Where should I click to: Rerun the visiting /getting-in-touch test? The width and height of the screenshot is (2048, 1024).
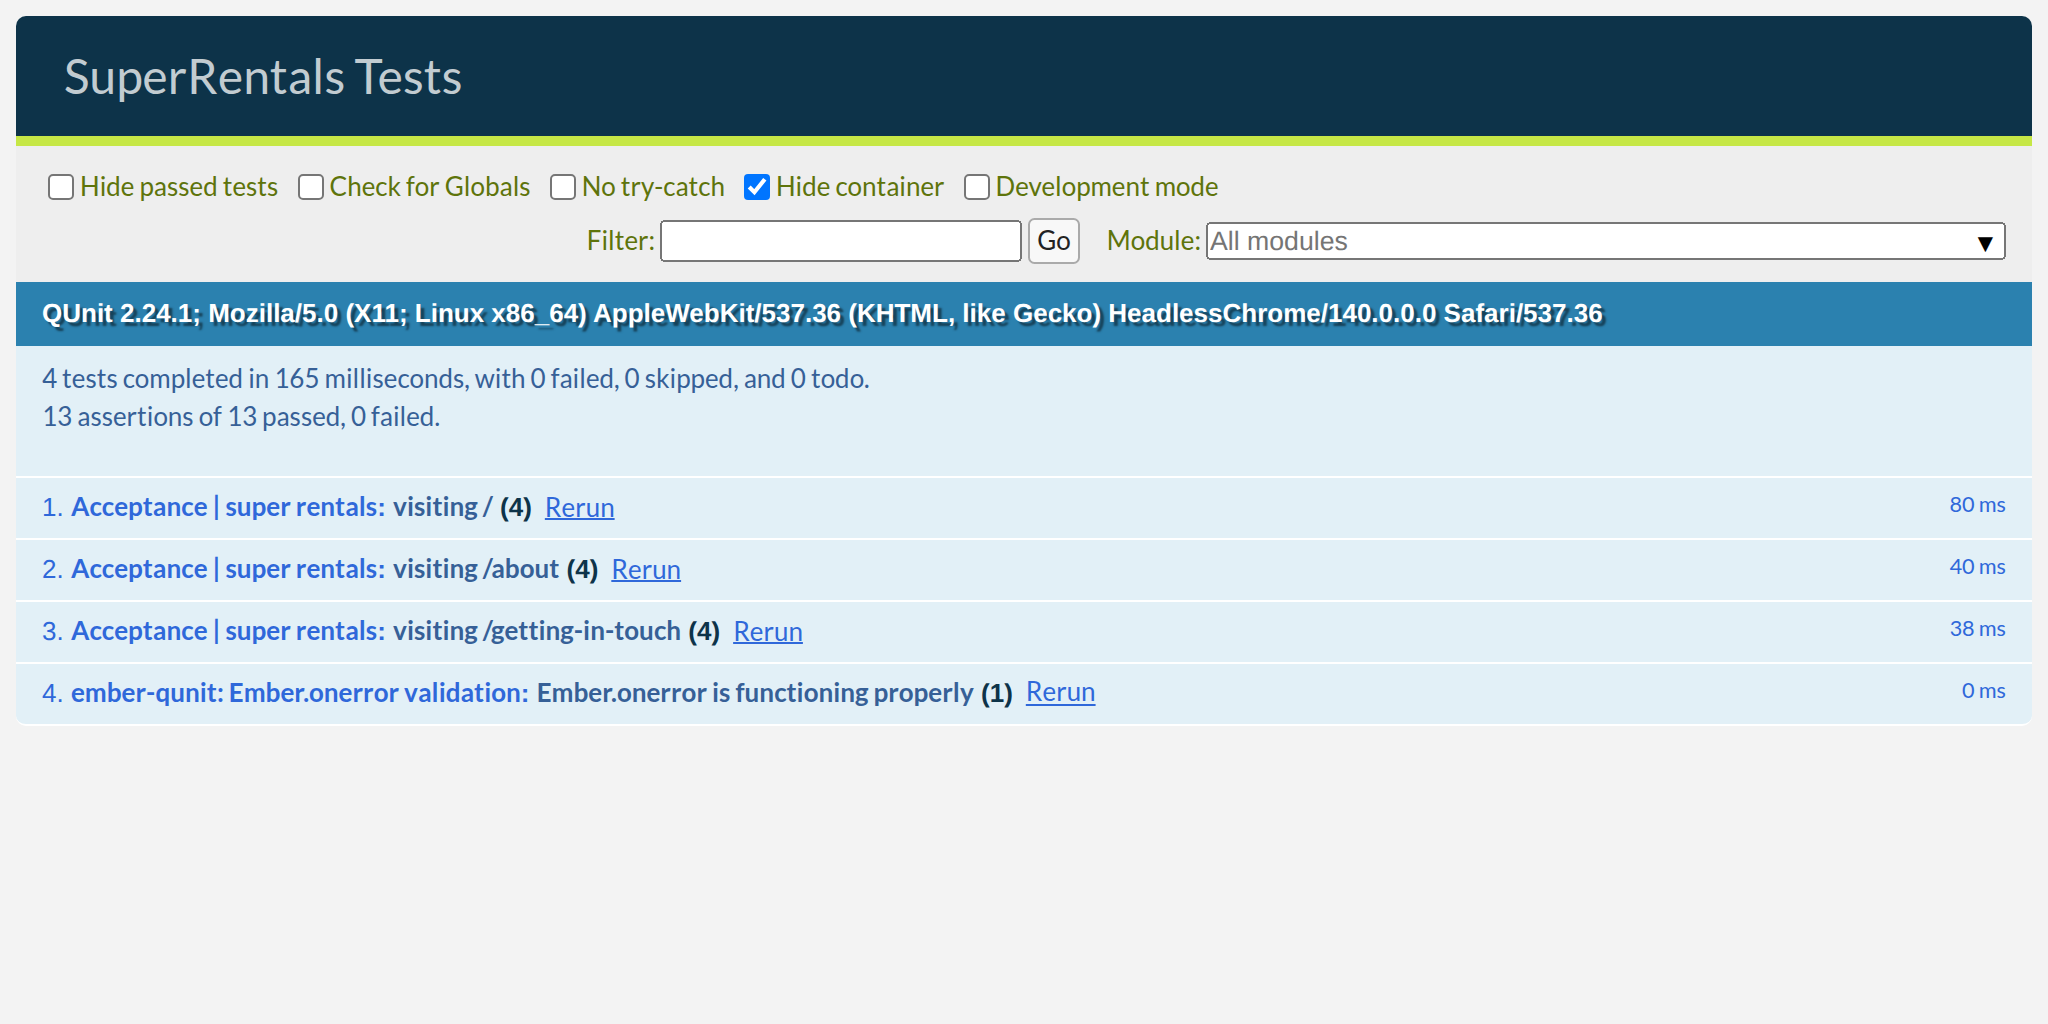click(767, 631)
